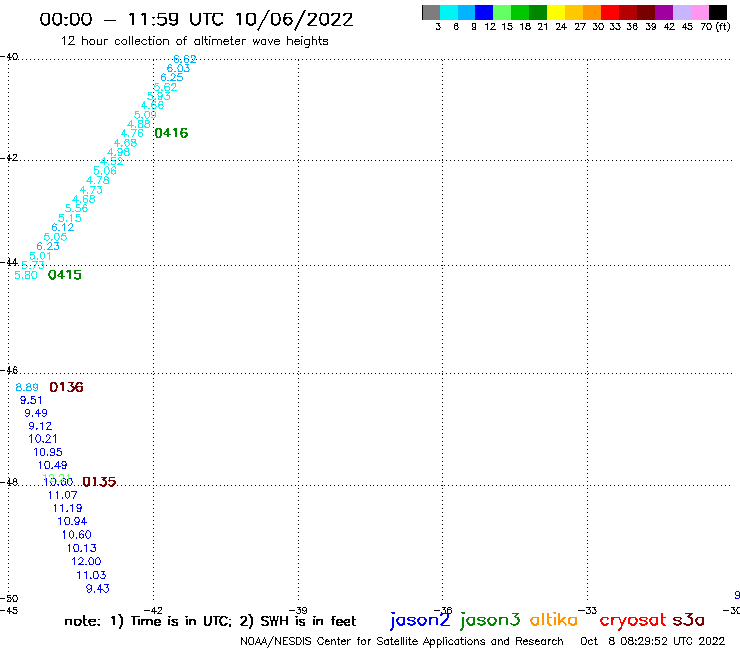Click wave height value 6.62

point(185,59)
